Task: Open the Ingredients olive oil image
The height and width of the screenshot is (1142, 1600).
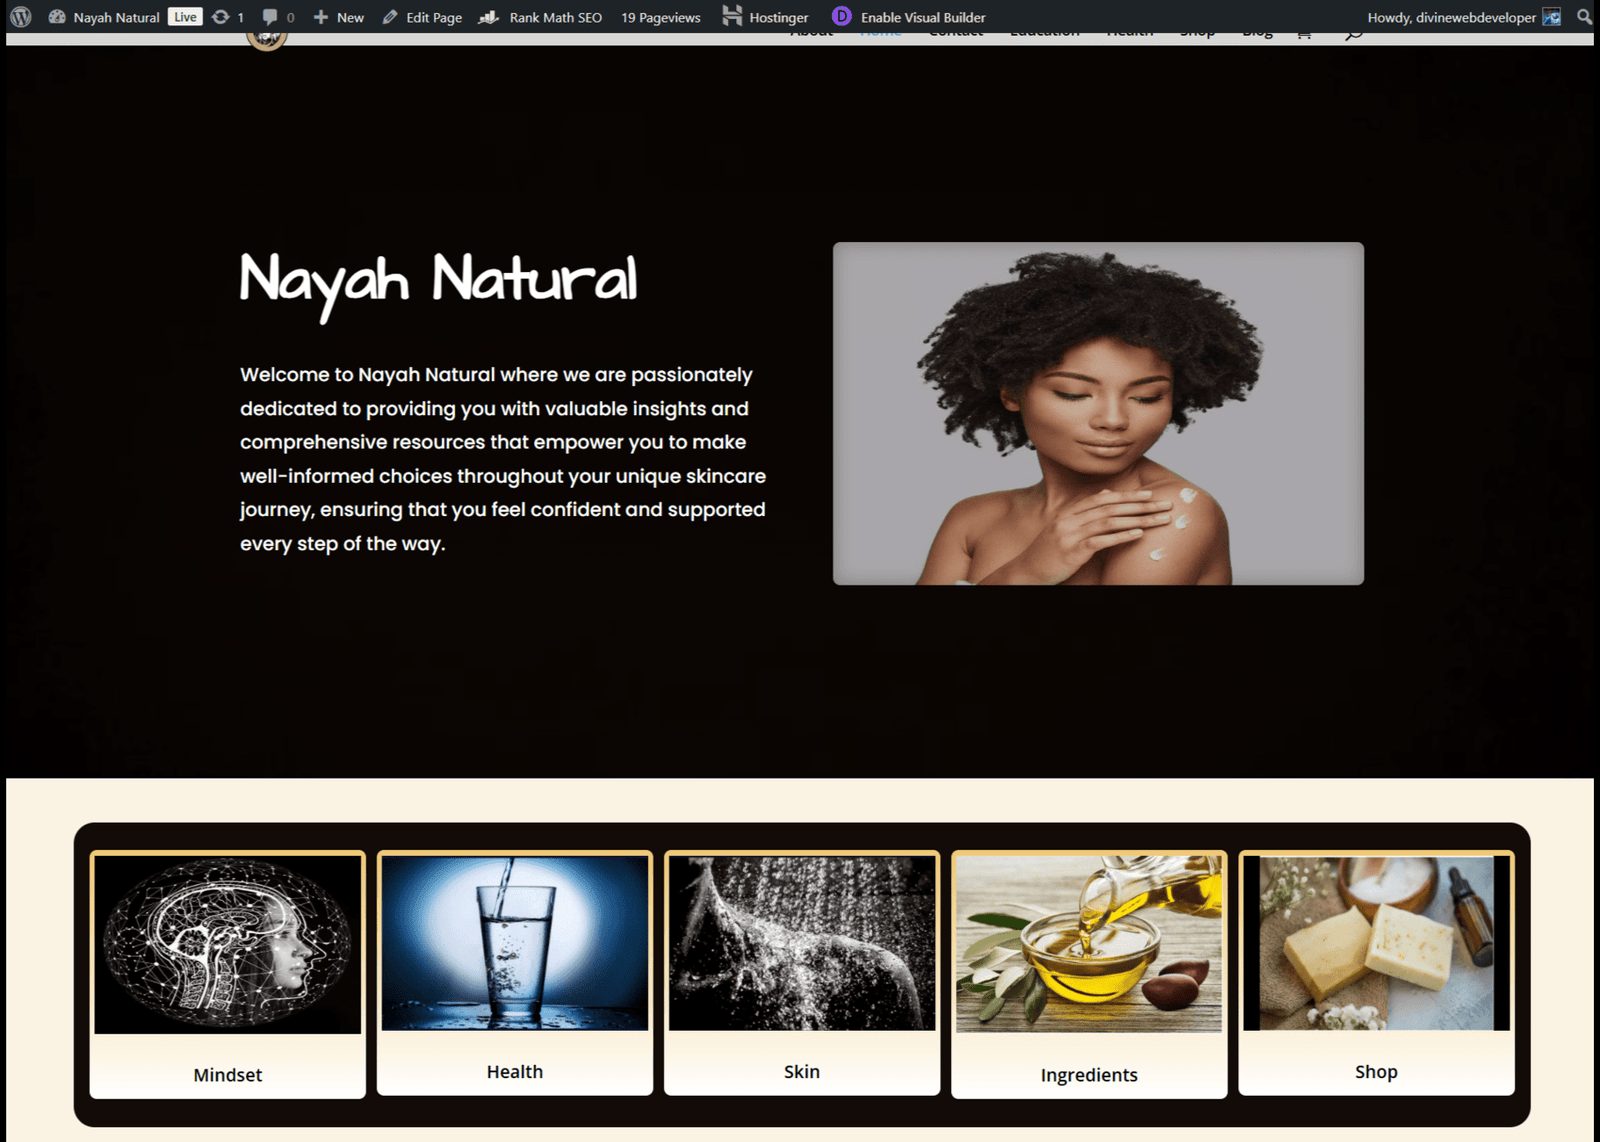Action: (x=1089, y=944)
